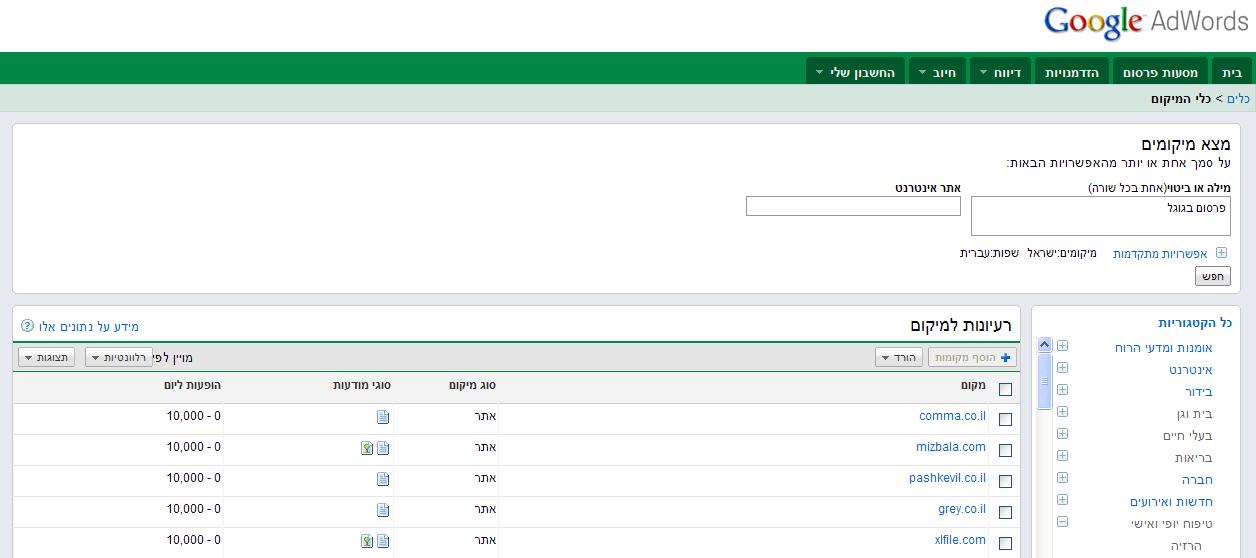Screen dimensions: 1256x558
Task: Select the אומנות ומדעי הרוח category label
Action: [1163, 347]
